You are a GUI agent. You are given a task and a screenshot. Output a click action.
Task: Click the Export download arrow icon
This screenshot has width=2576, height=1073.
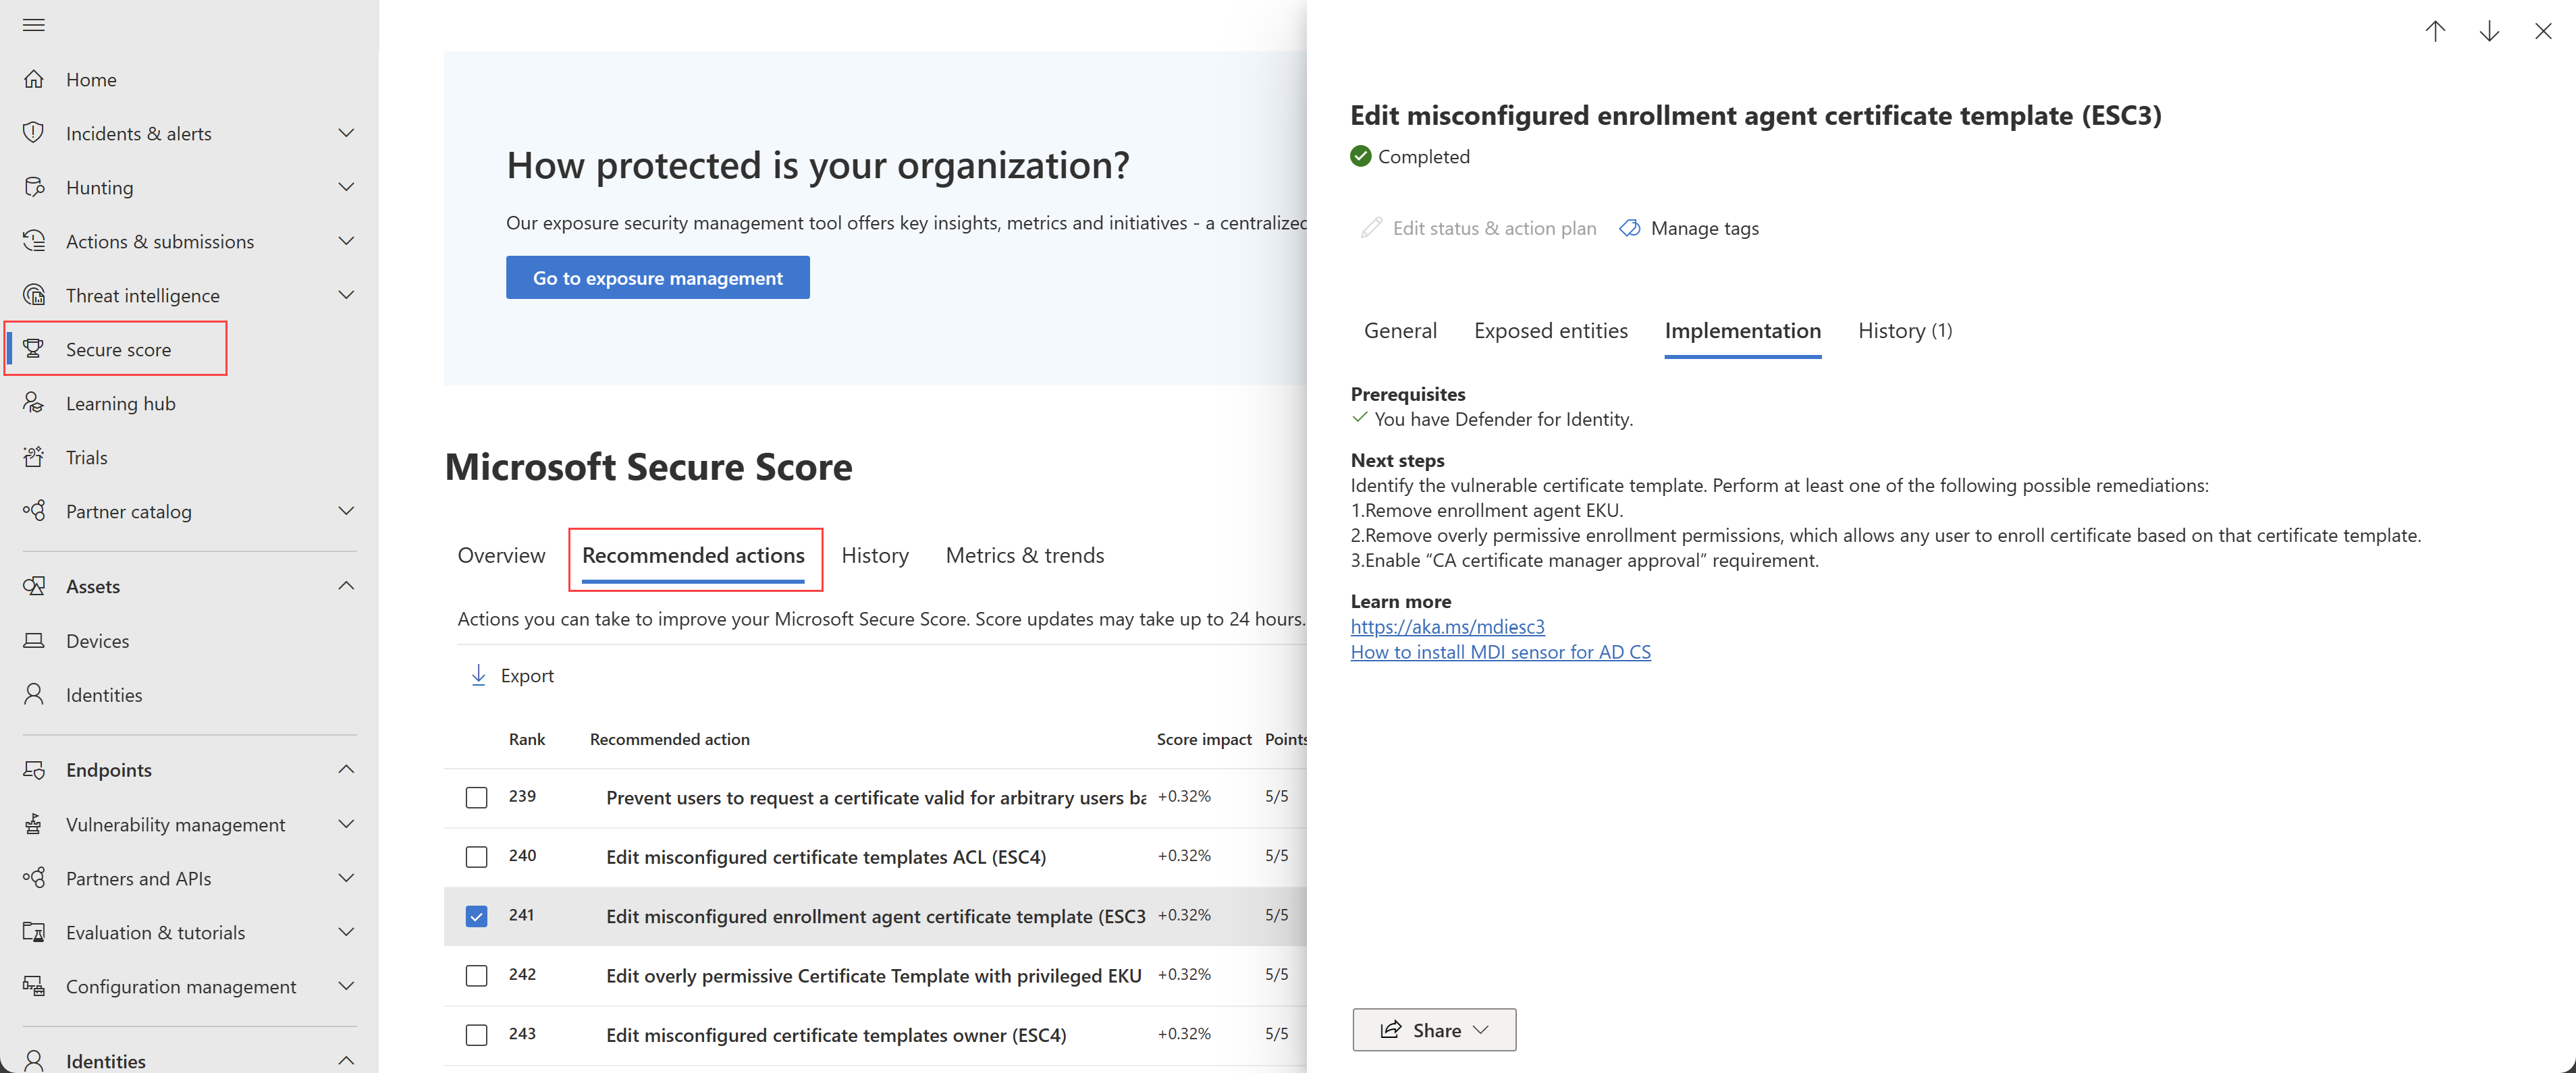point(478,675)
